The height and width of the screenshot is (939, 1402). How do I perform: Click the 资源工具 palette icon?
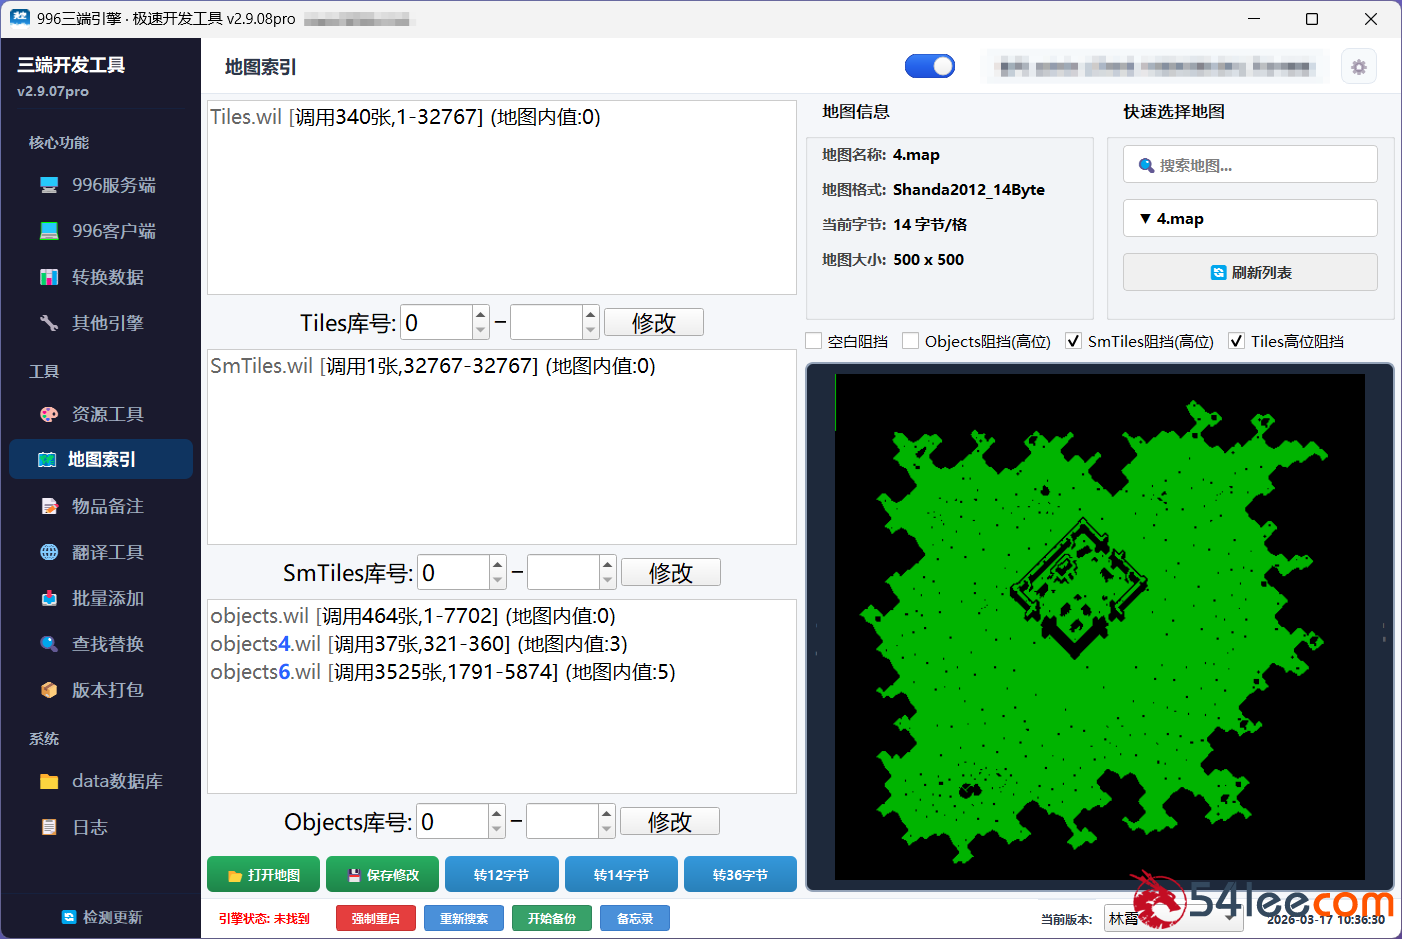coord(49,414)
